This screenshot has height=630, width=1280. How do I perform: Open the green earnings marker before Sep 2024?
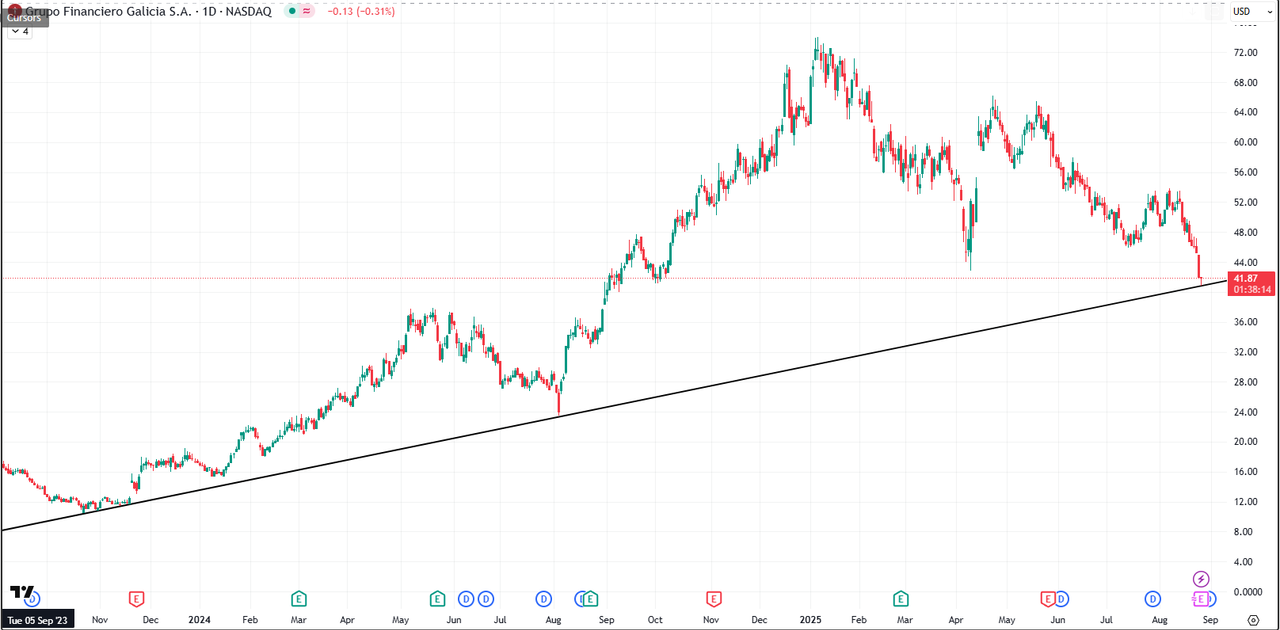(x=590, y=599)
